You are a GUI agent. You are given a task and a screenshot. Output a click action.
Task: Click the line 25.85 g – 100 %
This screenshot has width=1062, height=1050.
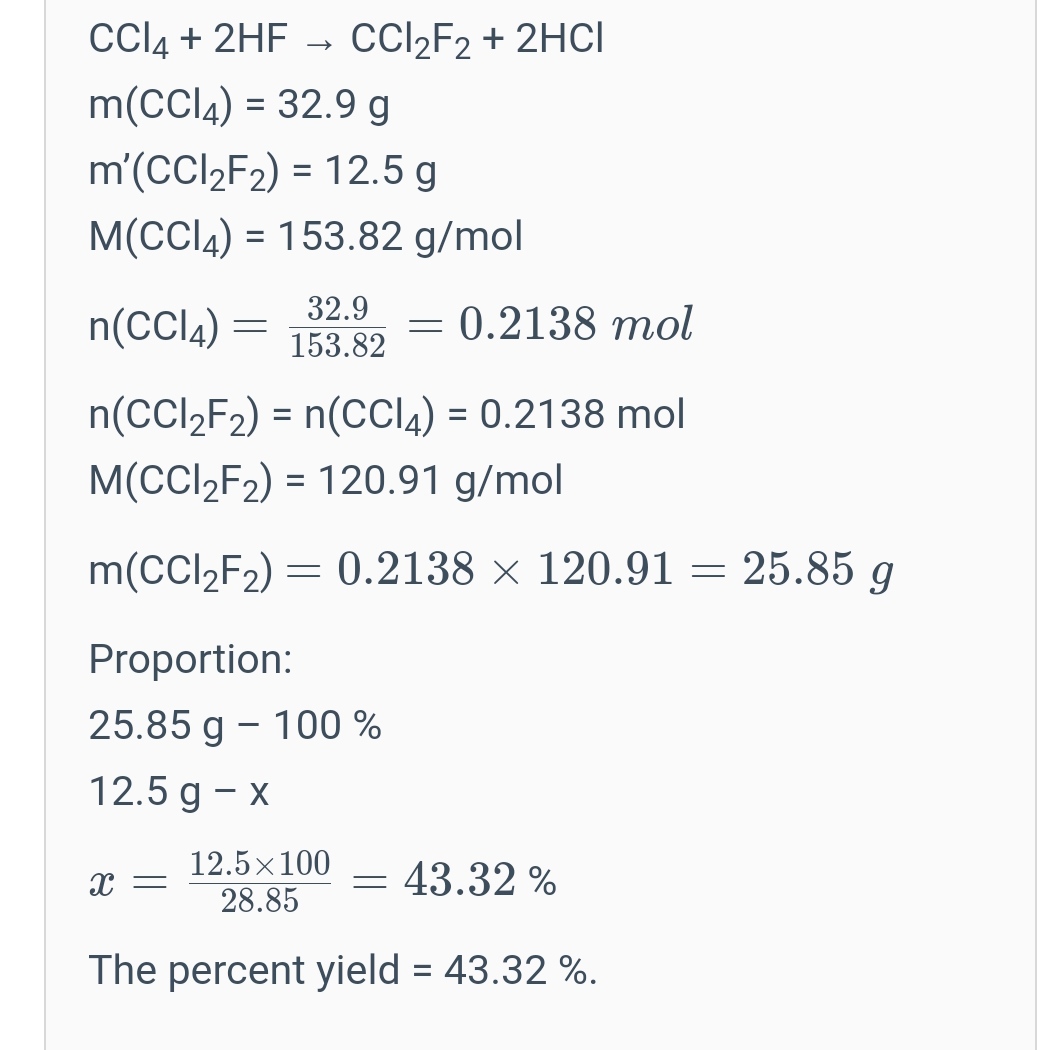point(235,725)
